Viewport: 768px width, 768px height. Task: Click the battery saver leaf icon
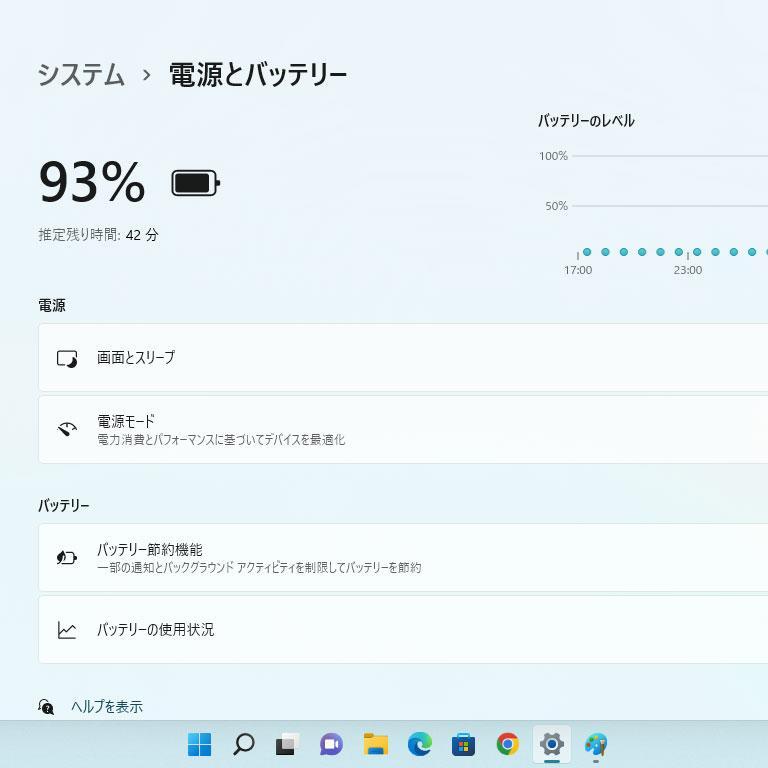[67, 557]
